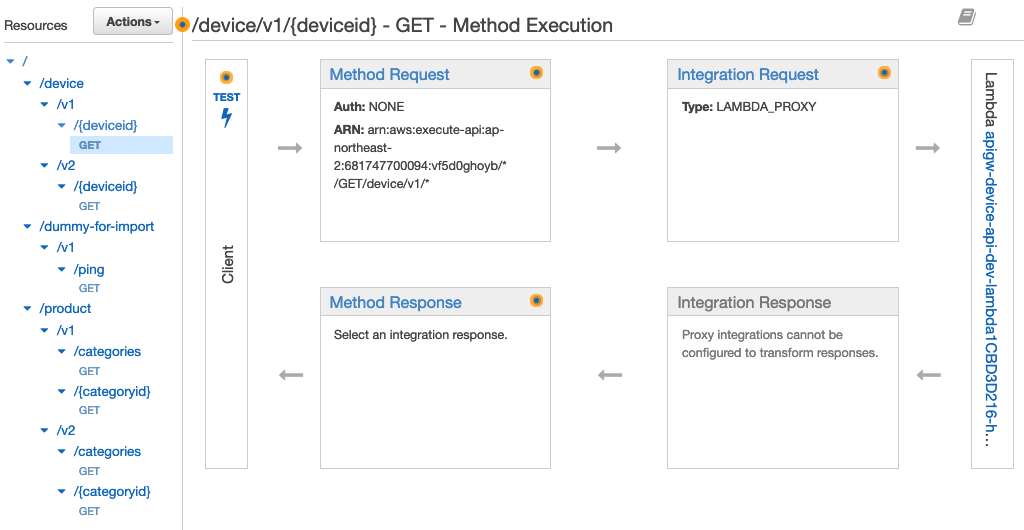Click the orange dot on Method Response
This screenshot has width=1024, height=530.
pyautogui.click(x=536, y=301)
